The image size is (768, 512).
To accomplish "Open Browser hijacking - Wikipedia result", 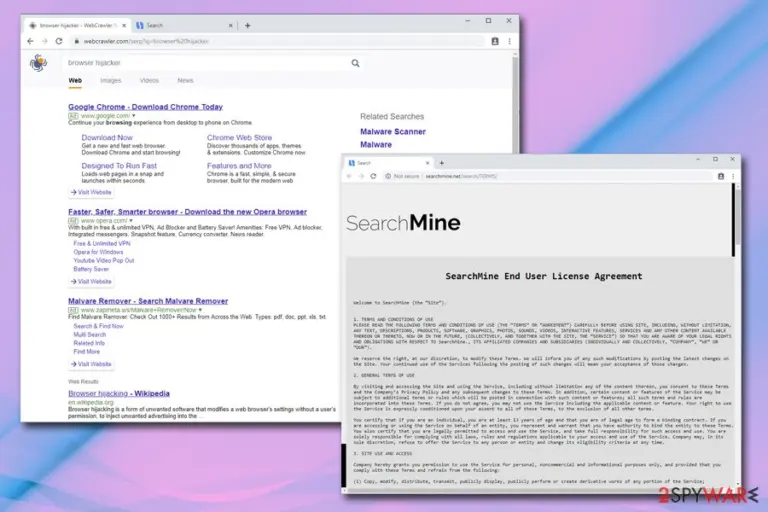I will click(119, 393).
